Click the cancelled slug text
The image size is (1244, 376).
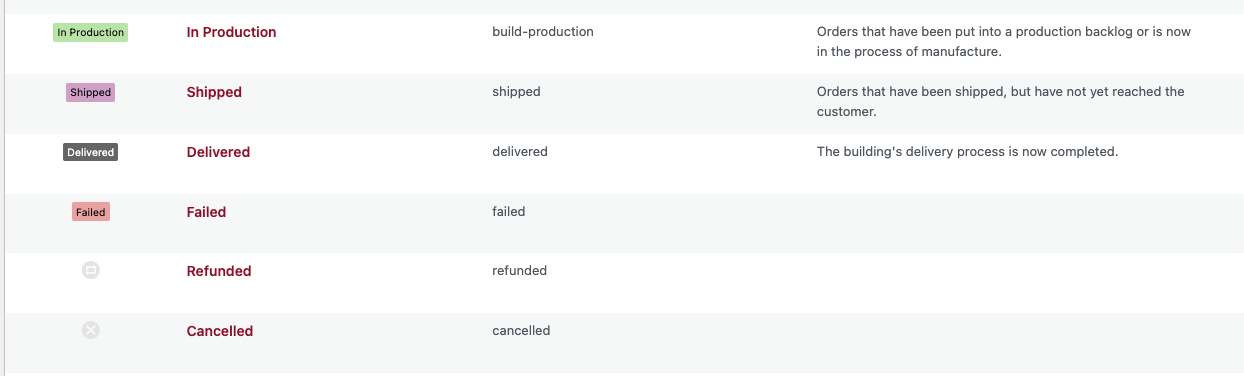[521, 330]
